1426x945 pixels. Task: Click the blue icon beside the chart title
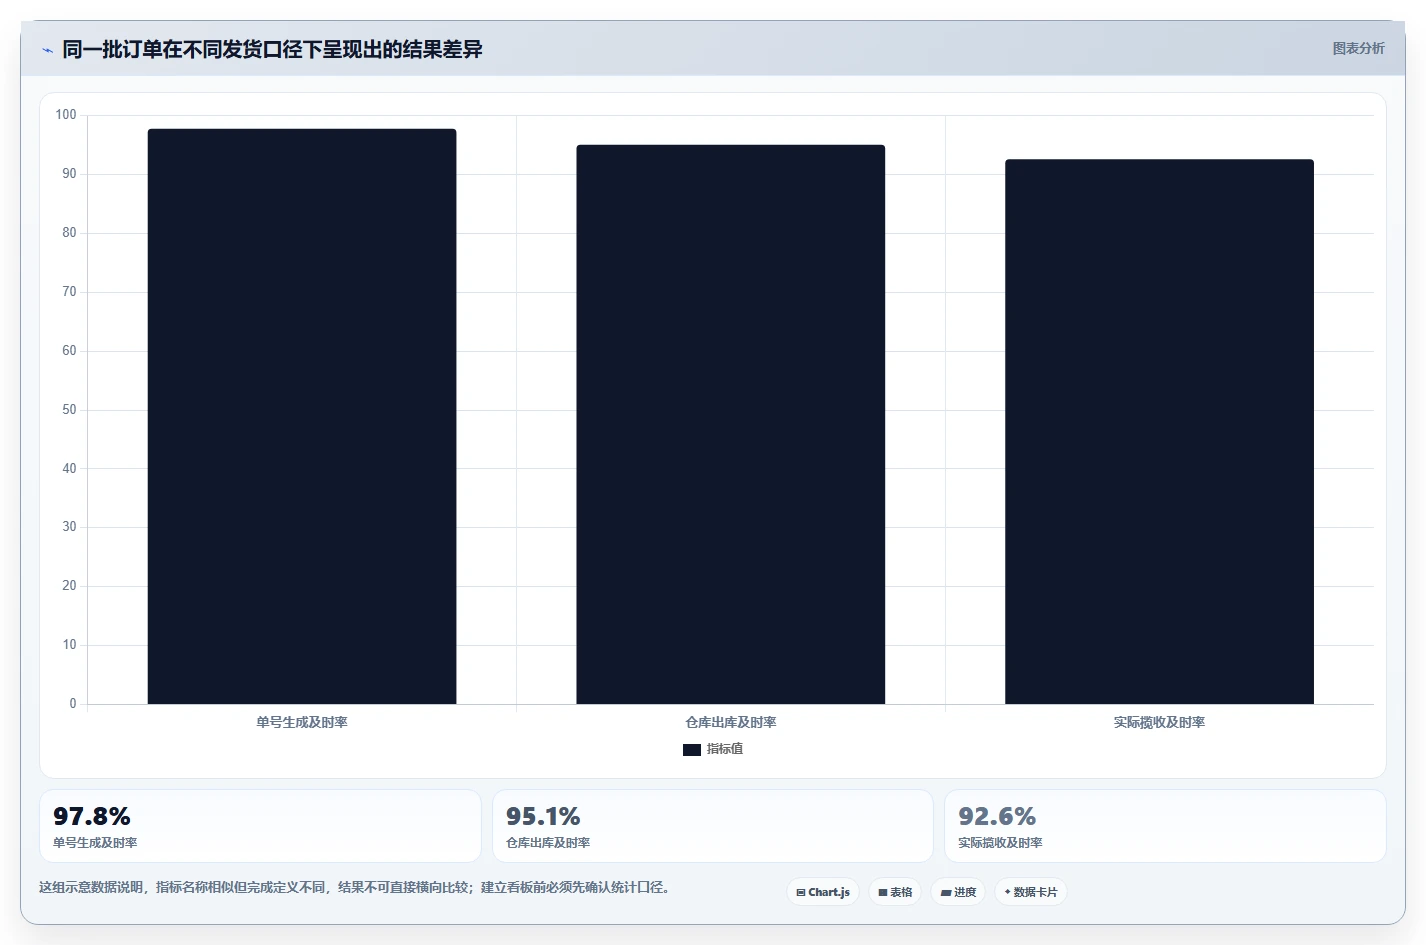(47, 50)
